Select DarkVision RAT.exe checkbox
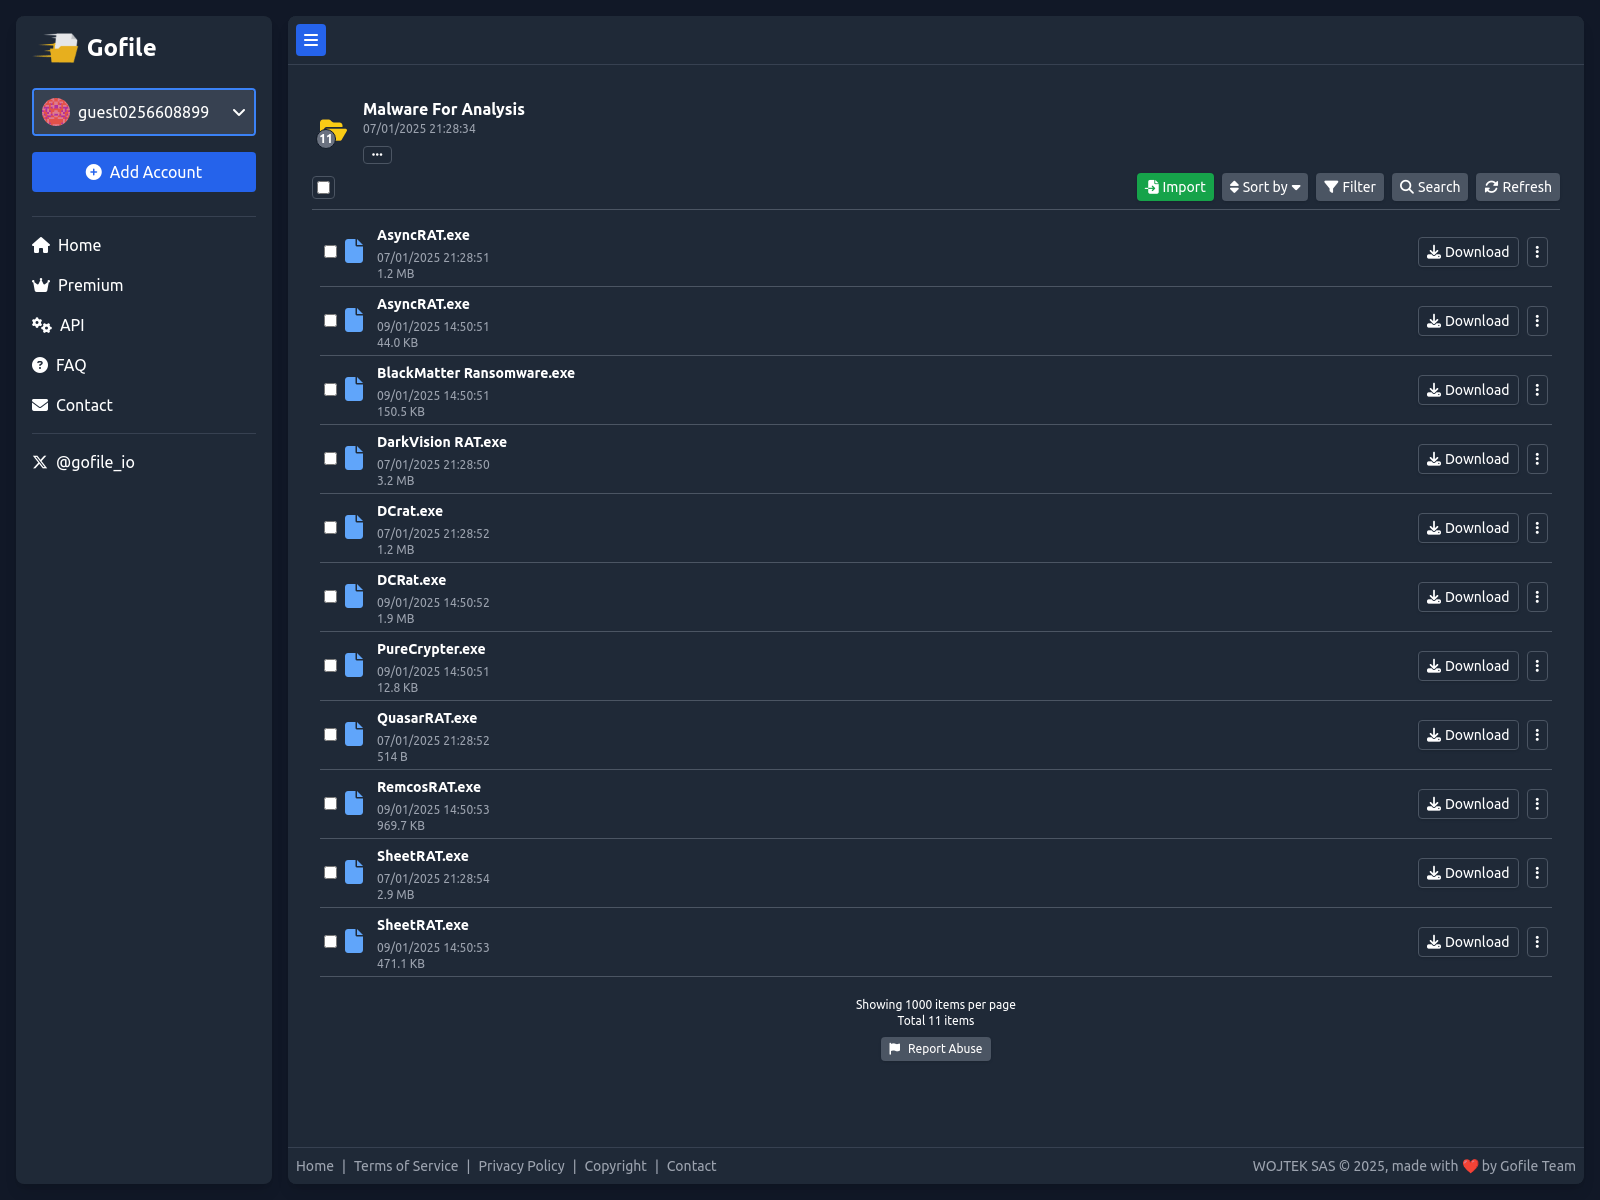1600x1200 pixels. coord(330,459)
